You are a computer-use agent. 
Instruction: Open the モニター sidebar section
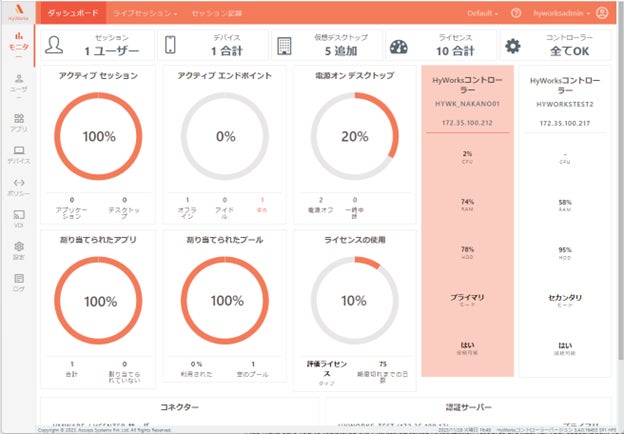[x=19, y=45]
